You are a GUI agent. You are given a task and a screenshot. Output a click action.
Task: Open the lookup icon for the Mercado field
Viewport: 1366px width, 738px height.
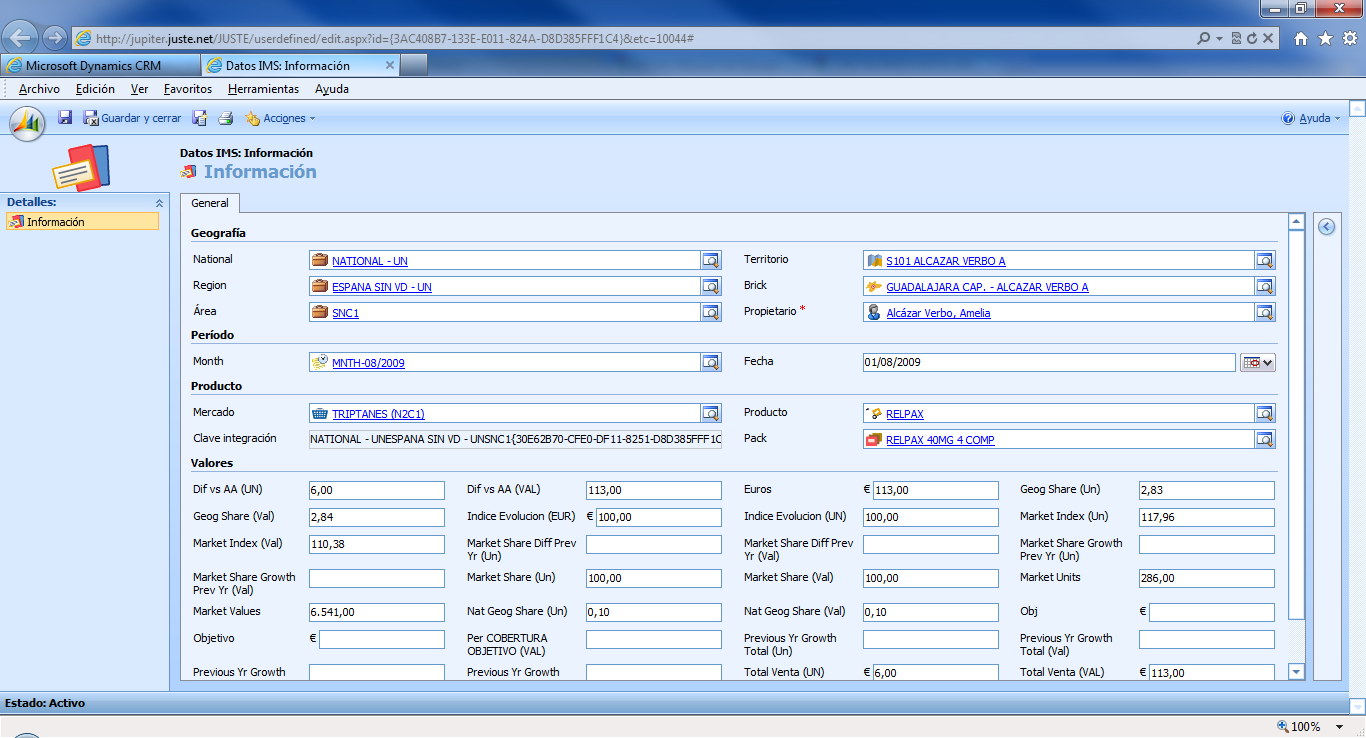pyautogui.click(x=711, y=413)
